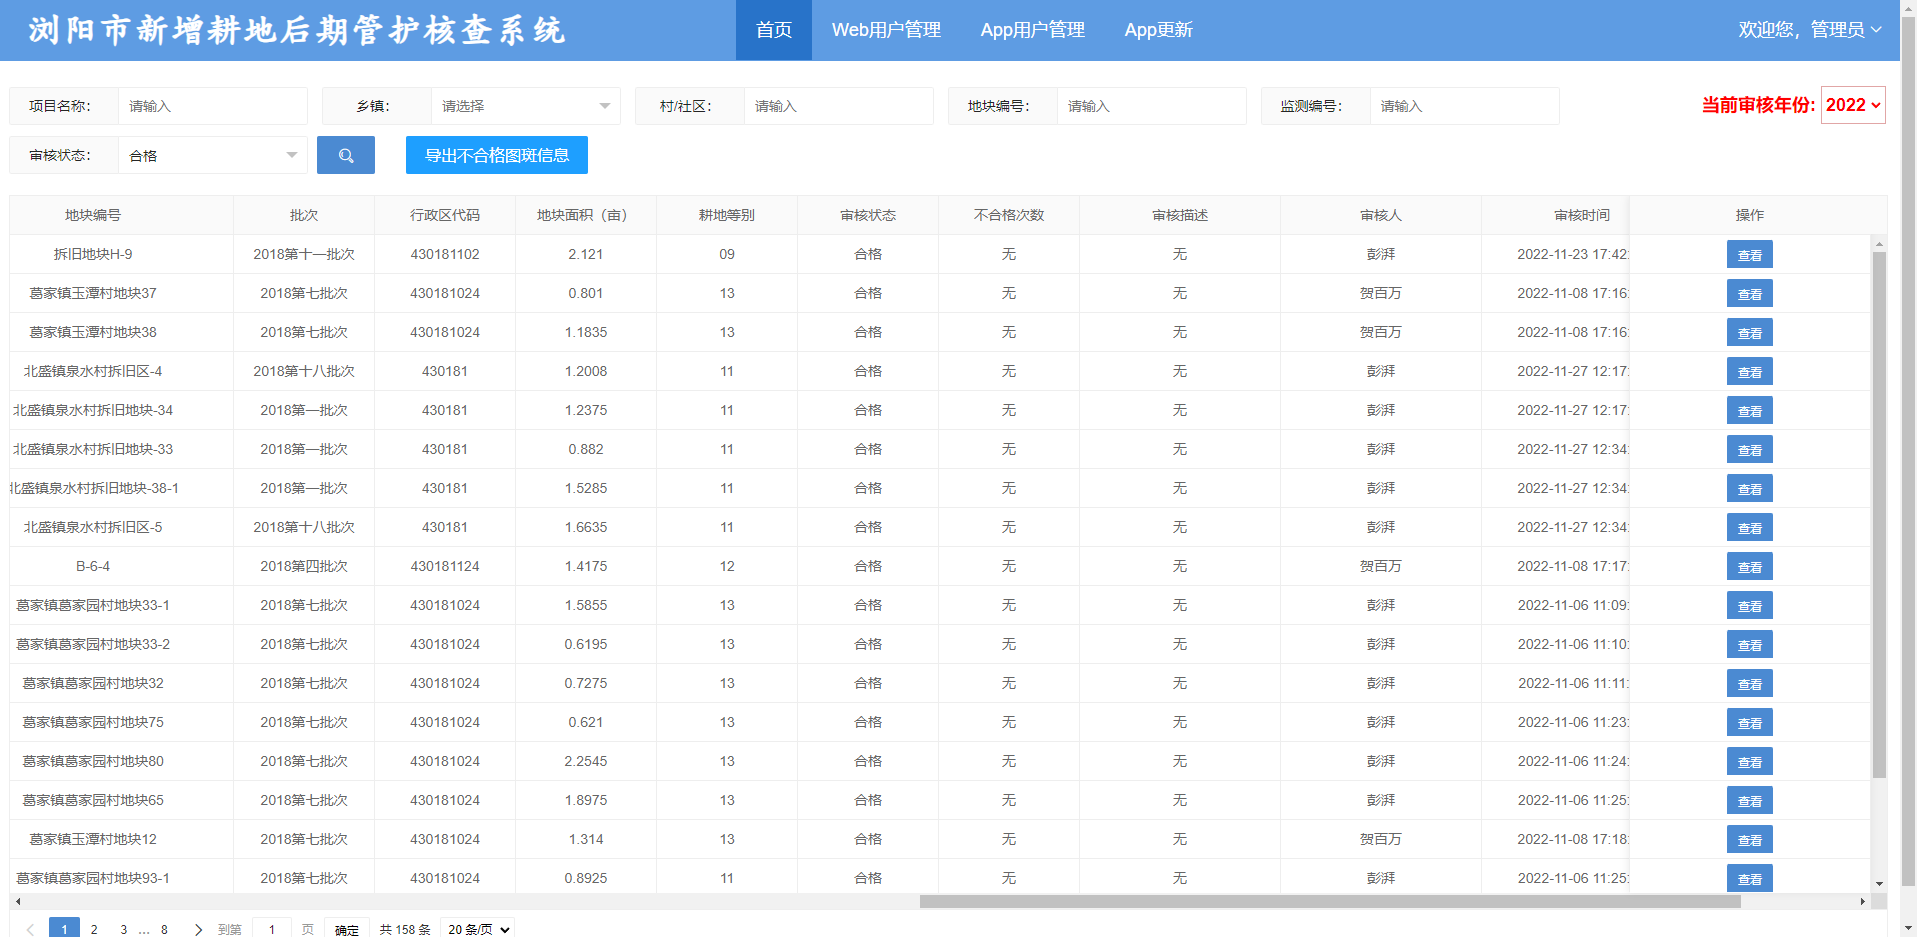Image resolution: width=1917 pixels, height=937 pixels.
Task: Click the 监测编号 input field
Action: [1464, 106]
